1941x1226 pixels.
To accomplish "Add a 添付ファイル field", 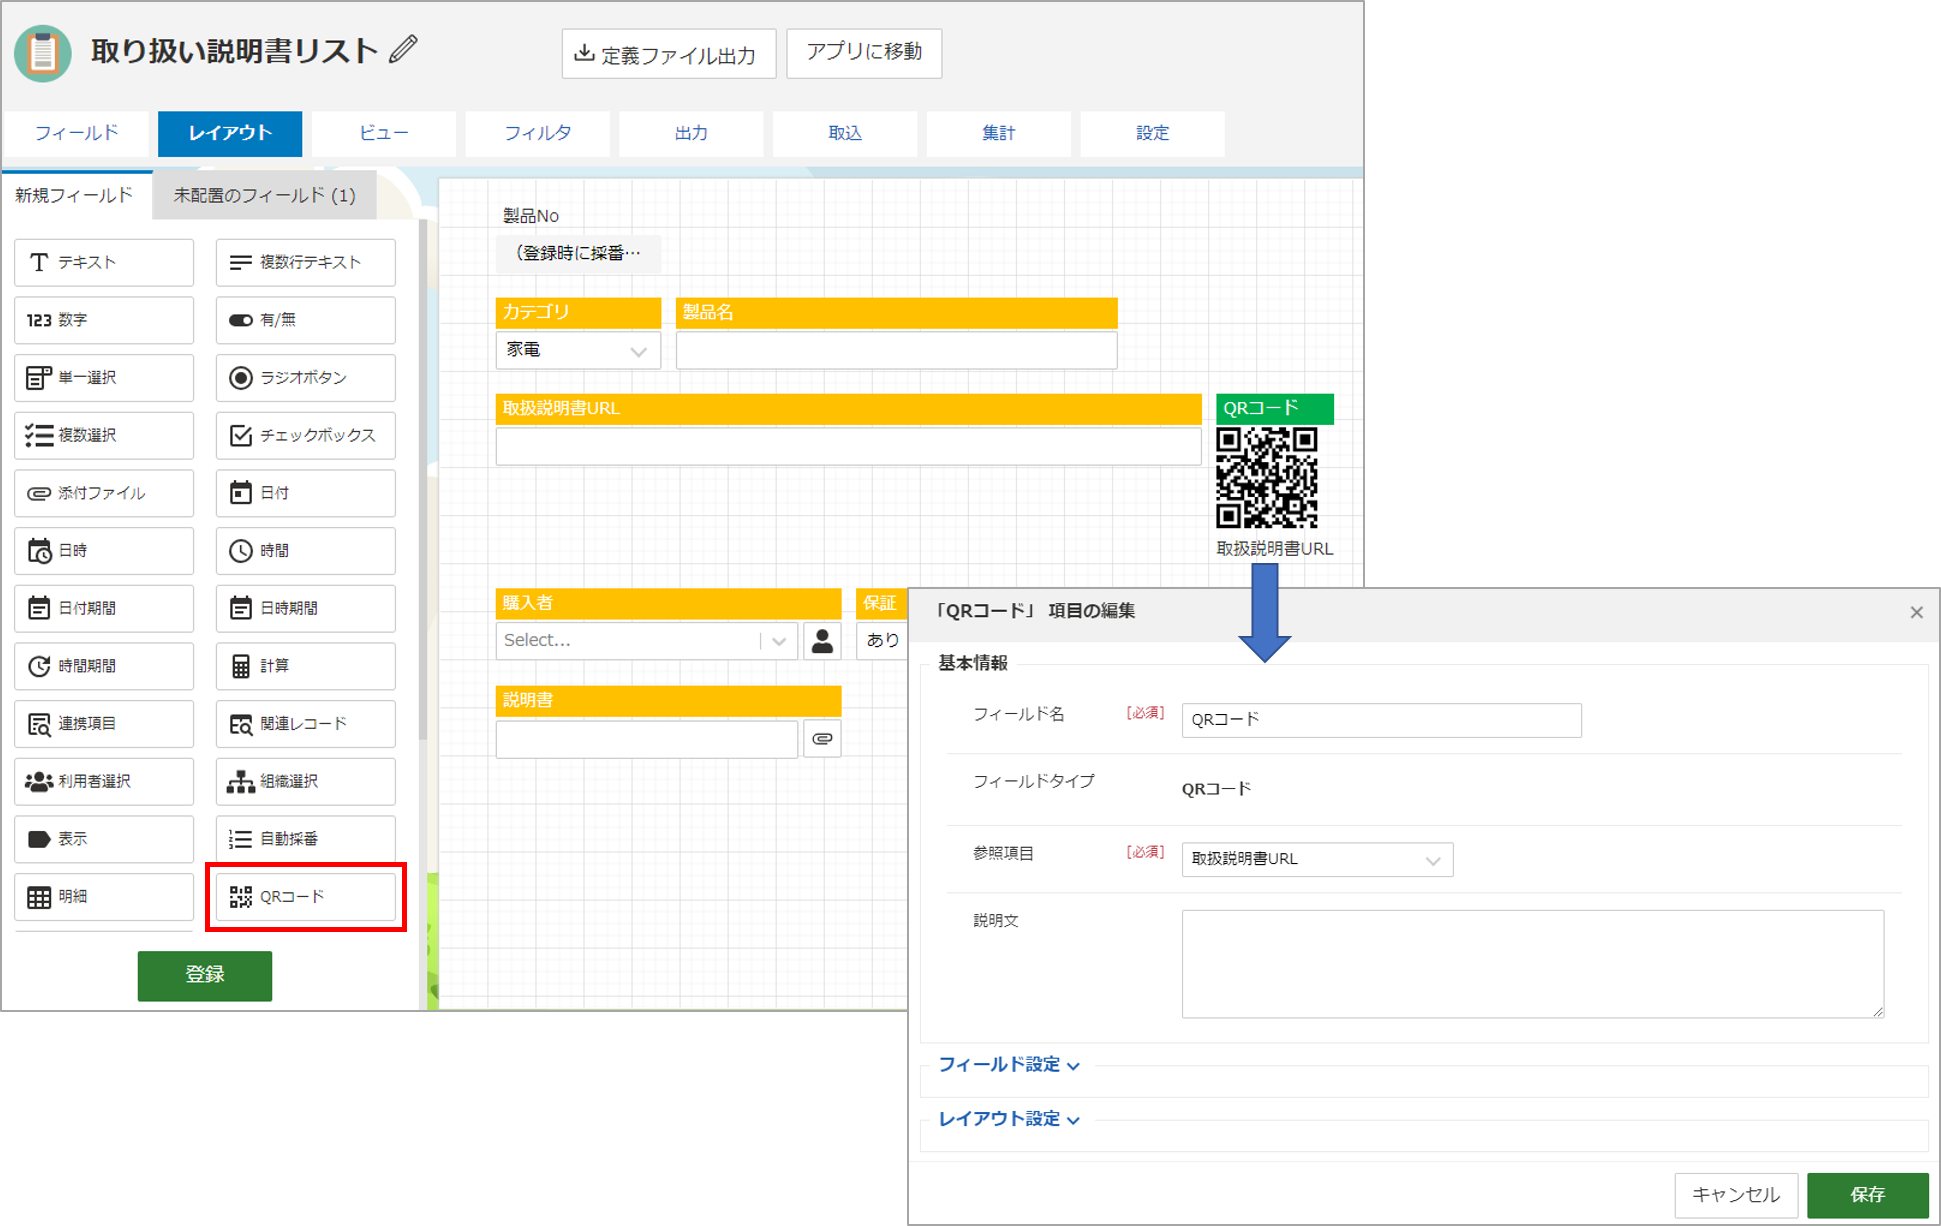I will coord(104,493).
